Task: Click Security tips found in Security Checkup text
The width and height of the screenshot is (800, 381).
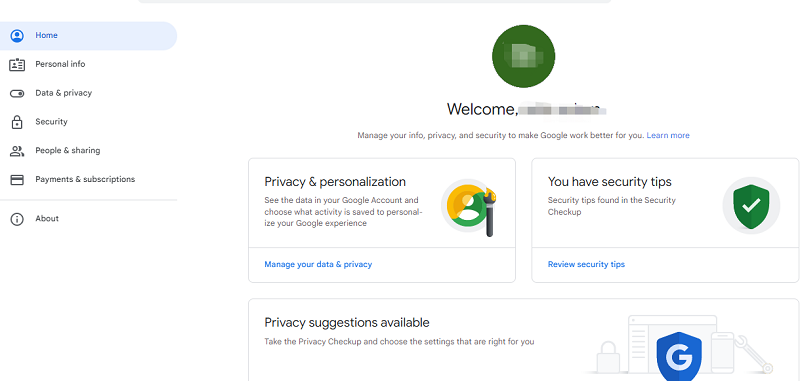Action: (612, 206)
